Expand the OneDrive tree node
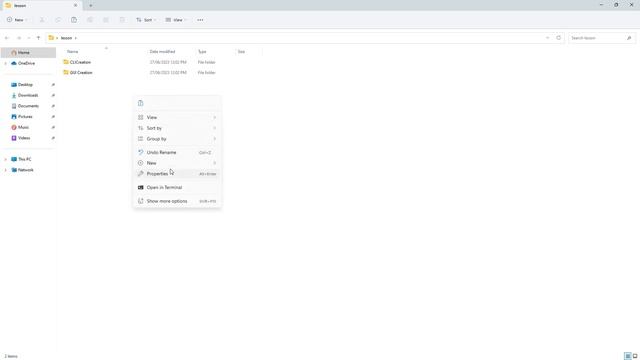This screenshot has height=360, width=640. click(x=5, y=64)
